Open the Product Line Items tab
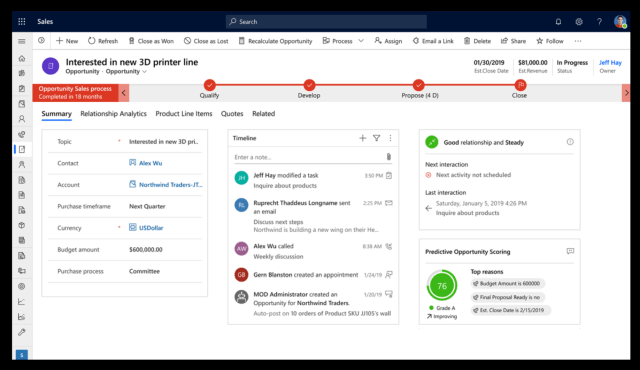 click(x=184, y=114)
